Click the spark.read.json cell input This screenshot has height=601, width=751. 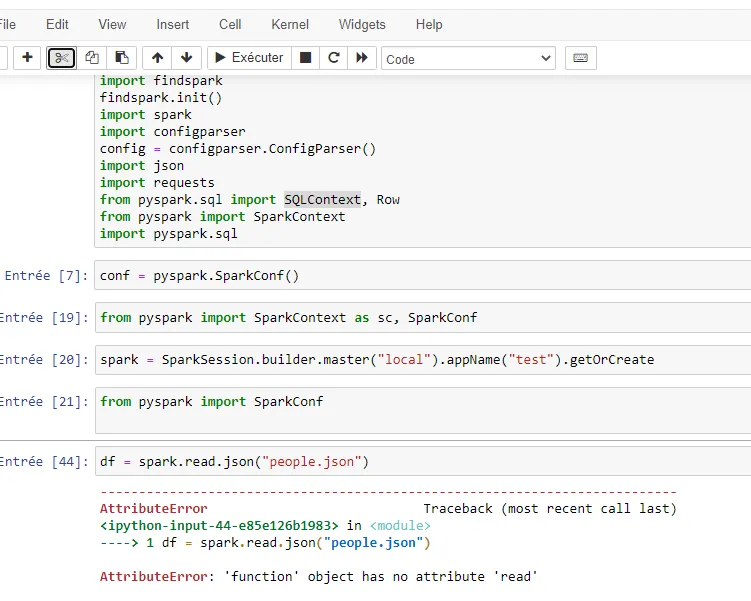point(422,461)
